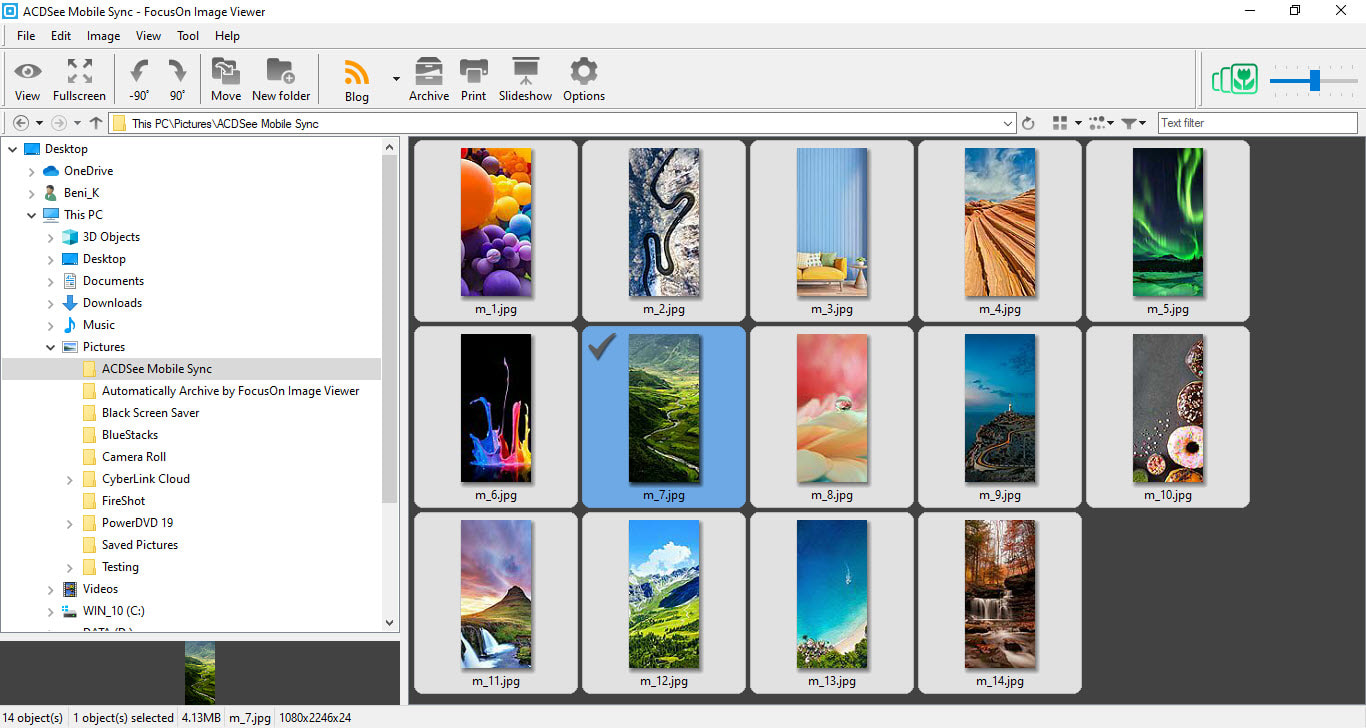The height and width of the screenshot is (728, 1366).
Task: Start the Slideshow
Action: pos(526,80)
